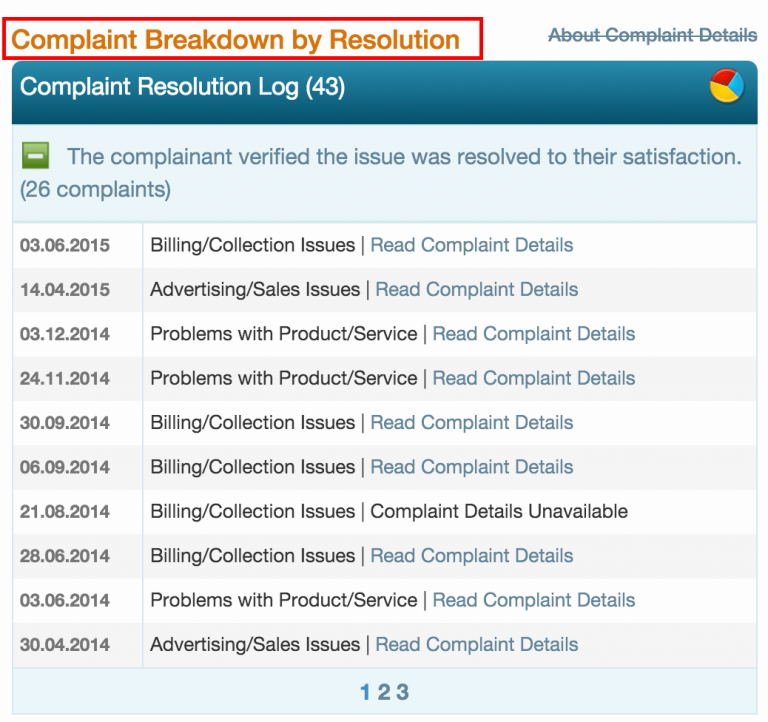Click the Complaint Breakdown by Resolution heading
Viewport: 768px width, 722px height.
236,40
